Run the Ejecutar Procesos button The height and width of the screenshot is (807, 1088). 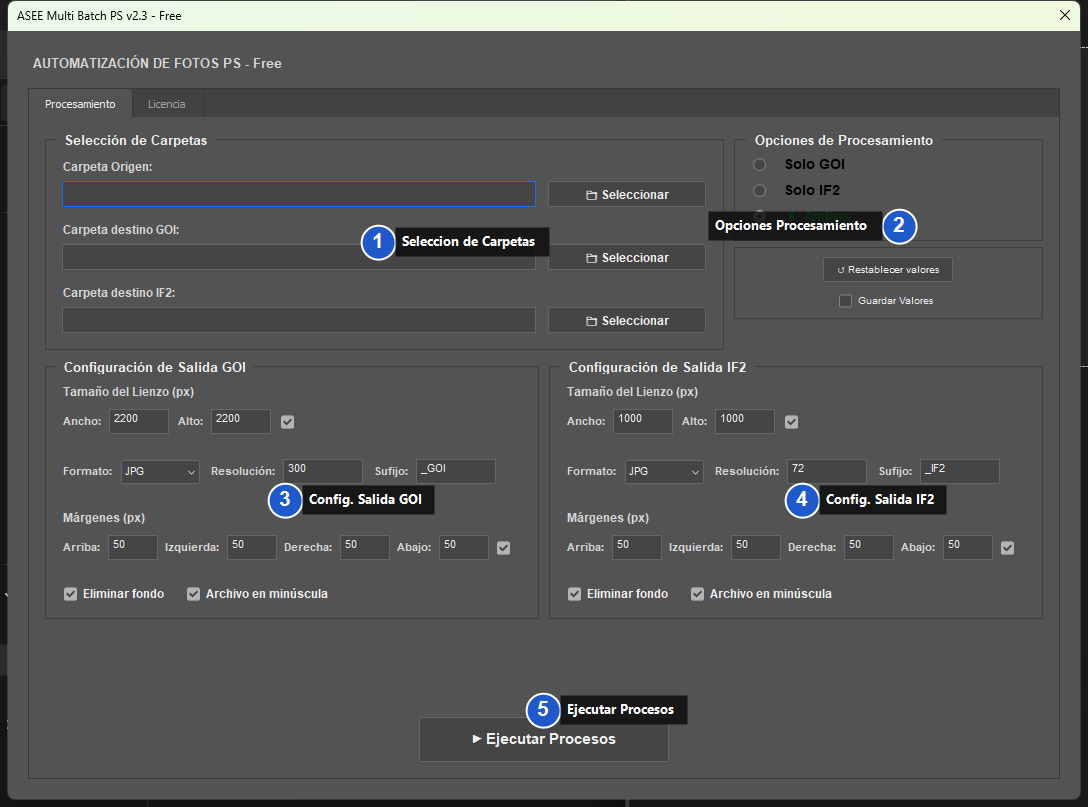(x=544, y=739)
